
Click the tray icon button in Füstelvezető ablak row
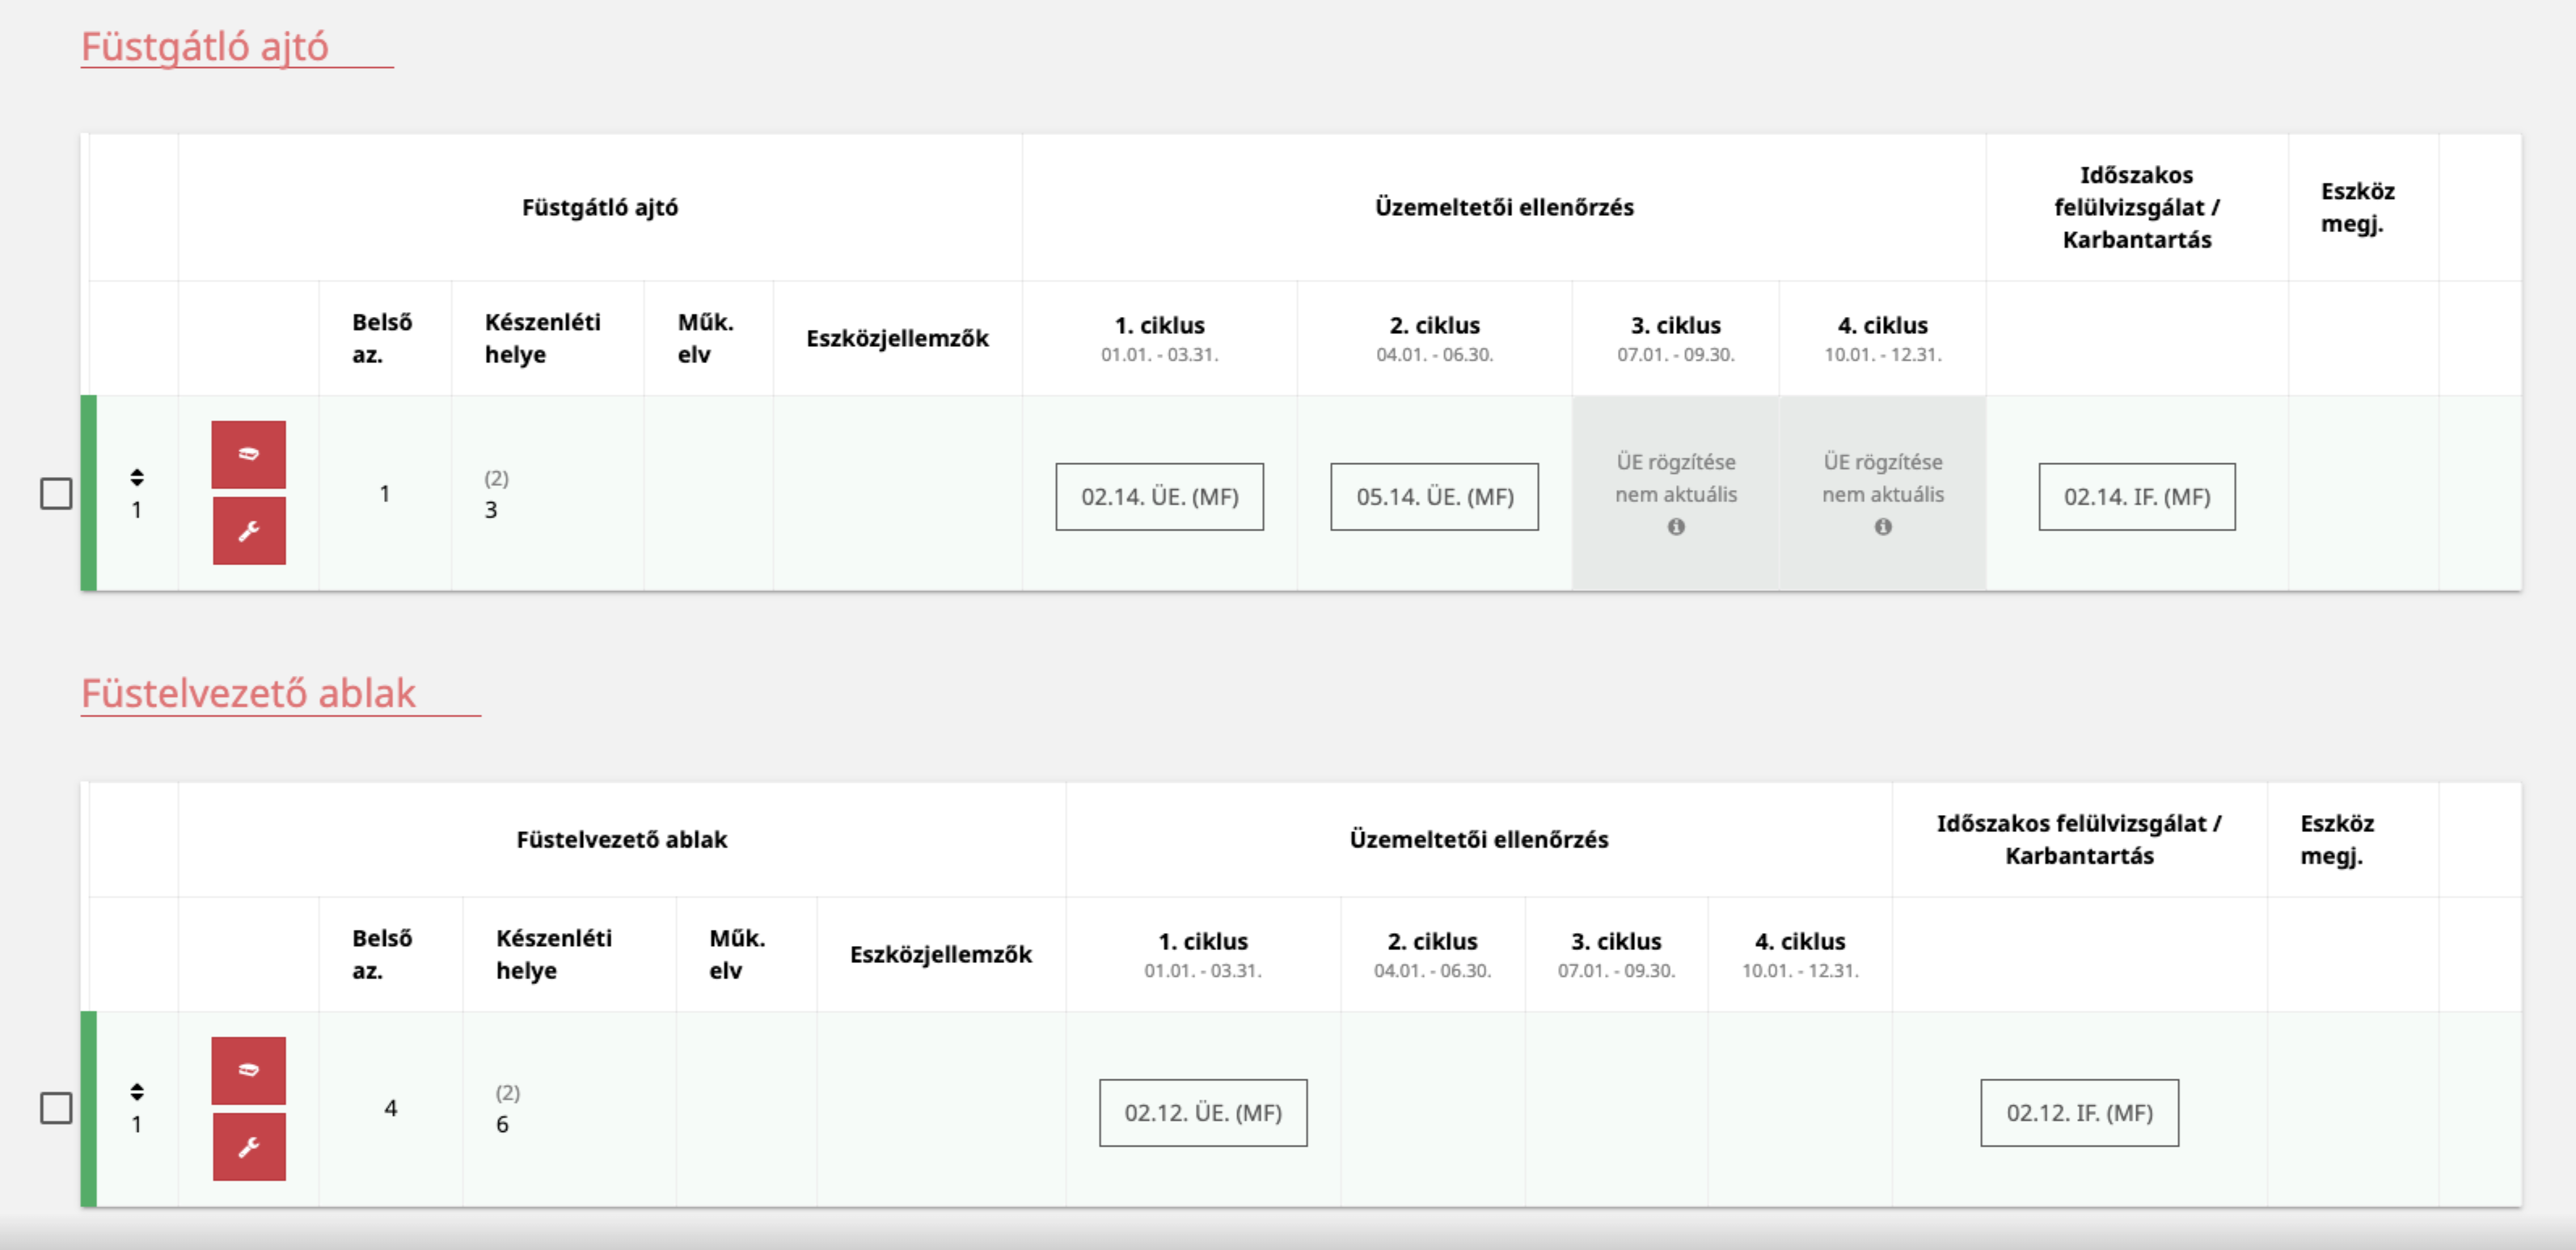click(249, 1070)
